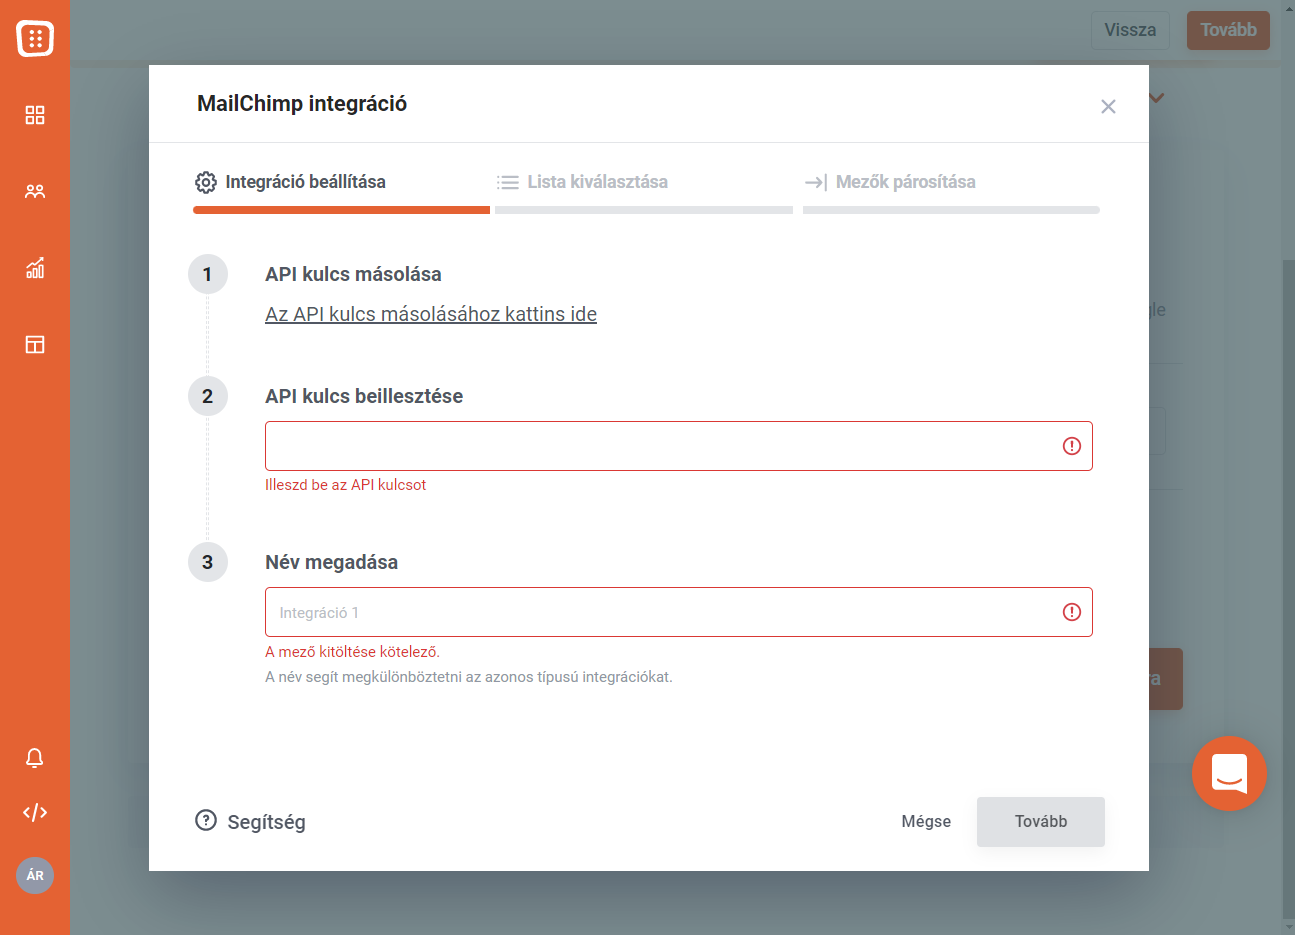Click step 1 number circle
This screenshot has height=935, width=1295.
208,274
